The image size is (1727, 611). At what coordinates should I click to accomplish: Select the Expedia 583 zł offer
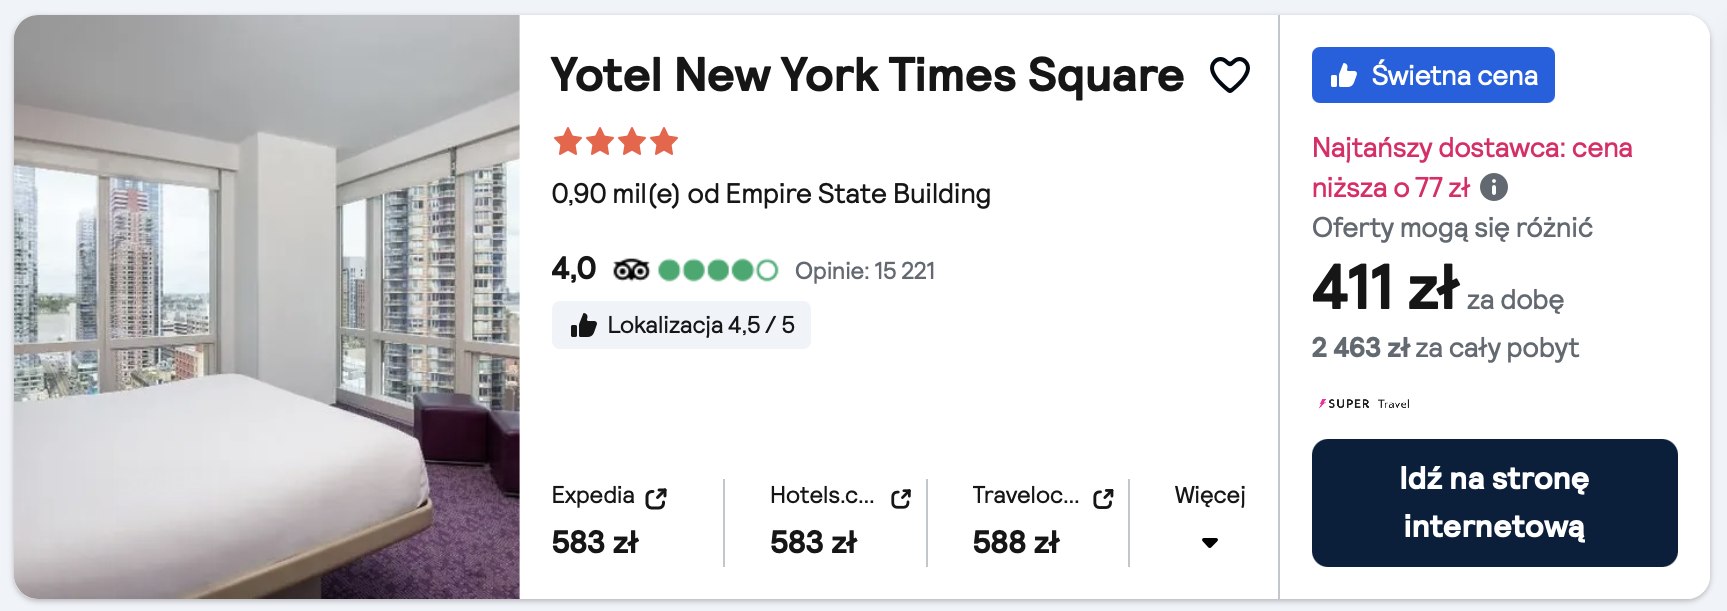[x=595, y=542]
